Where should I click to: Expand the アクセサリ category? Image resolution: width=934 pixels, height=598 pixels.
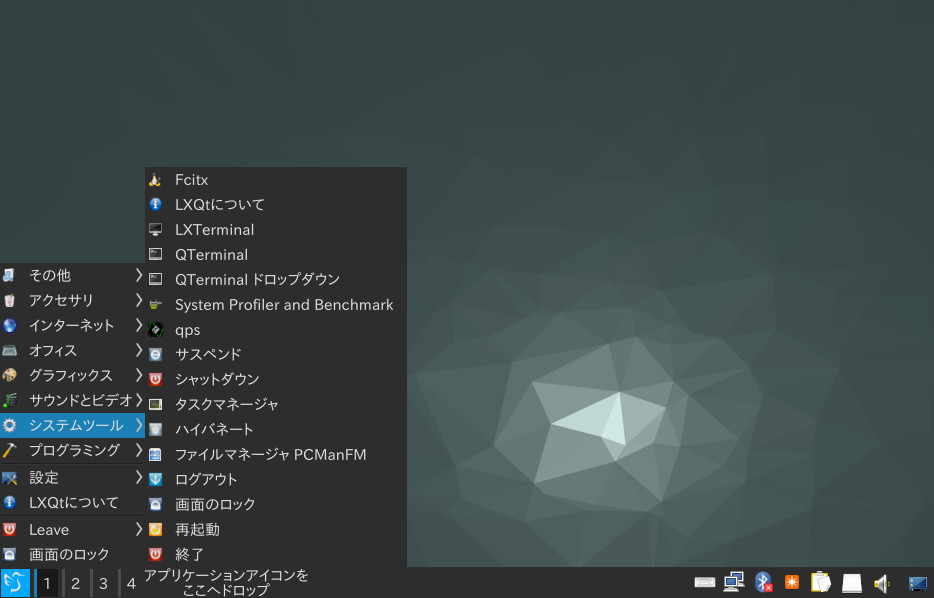click(72, 300)
